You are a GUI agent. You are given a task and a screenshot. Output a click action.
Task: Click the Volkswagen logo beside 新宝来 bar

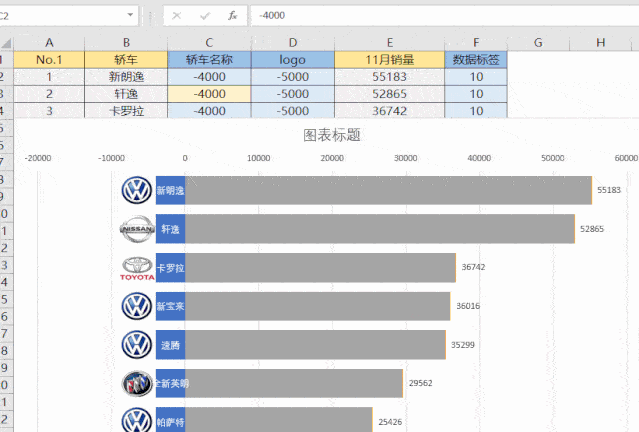(x=137, y=306)
